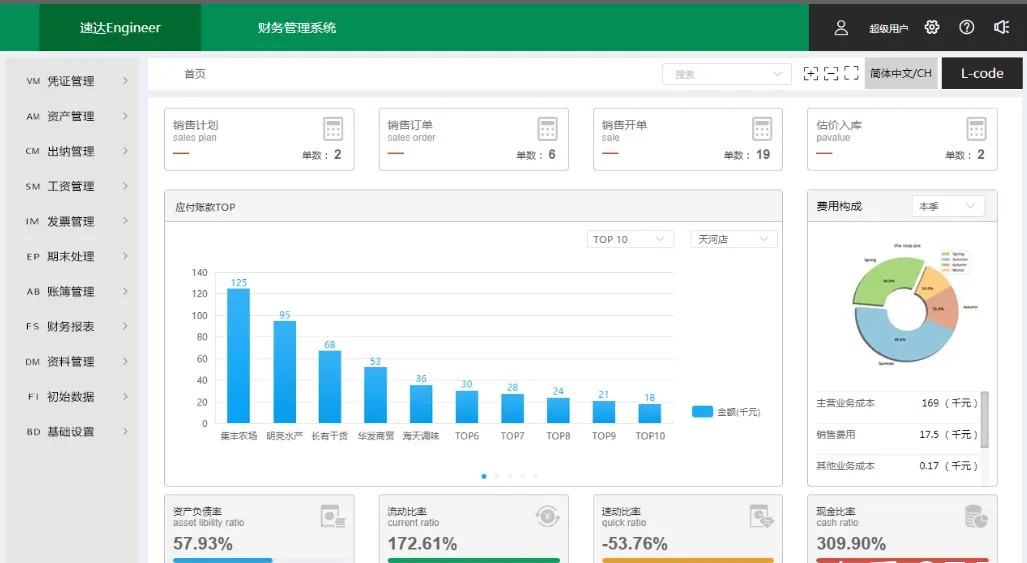Image resolution: width=1027 pixels, height=563 pixels.
Task: Expand the 凭证管理 sidebar menu
Action: (77, 81)
